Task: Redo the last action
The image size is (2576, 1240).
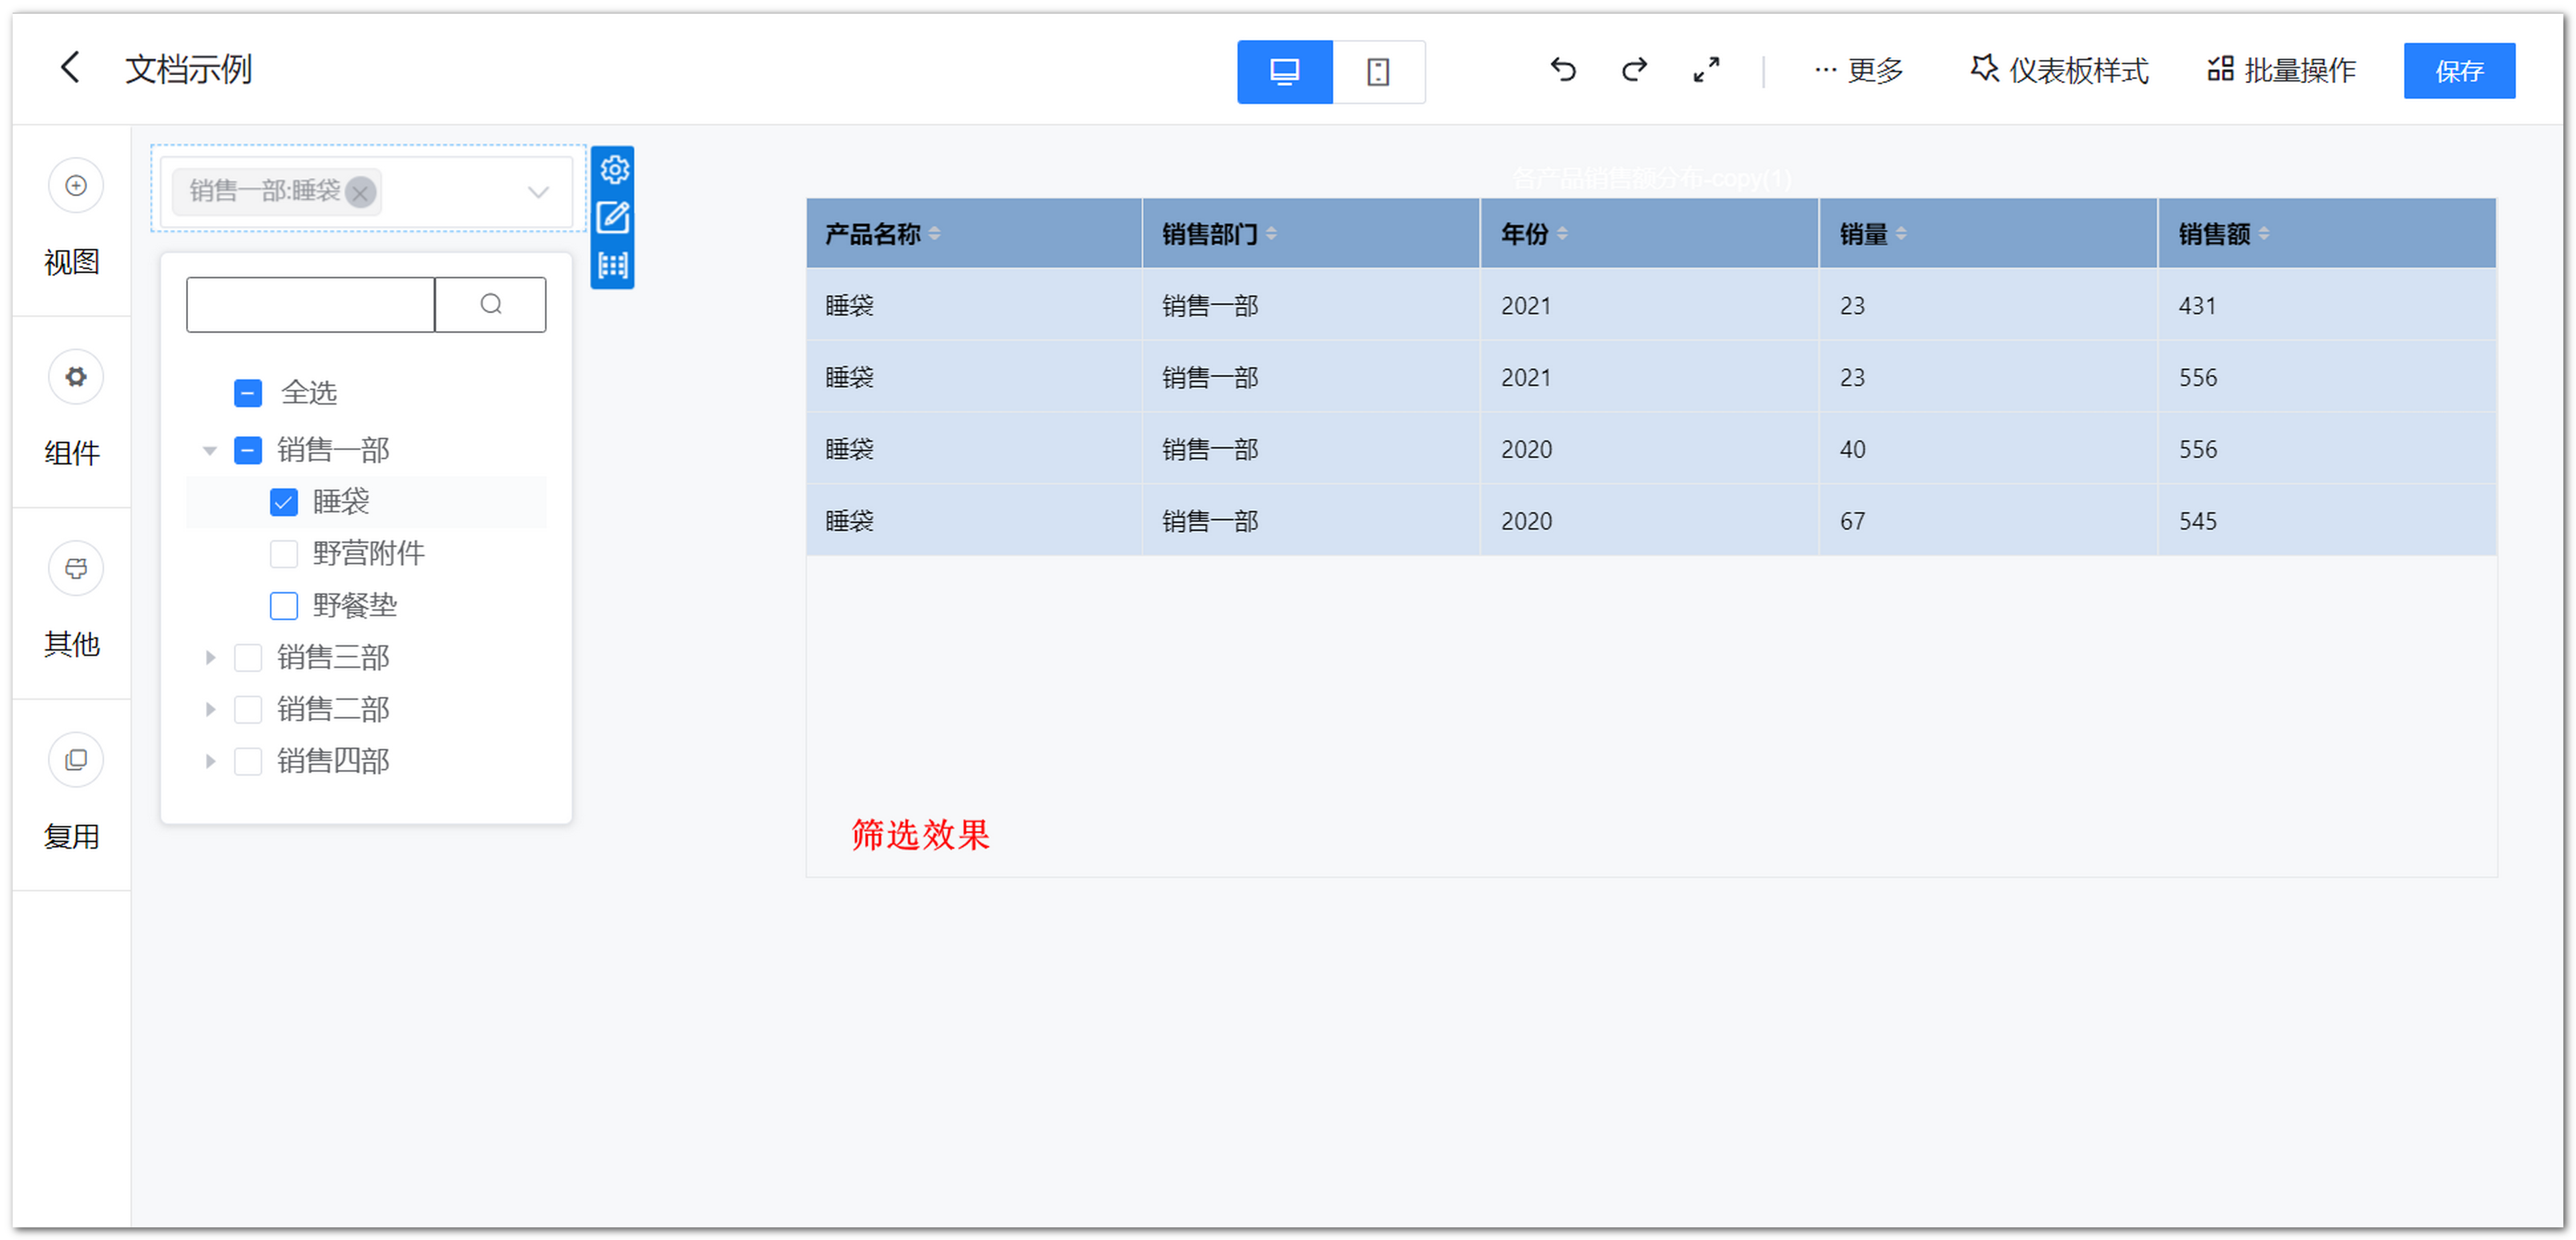Action: [1634, 70]
